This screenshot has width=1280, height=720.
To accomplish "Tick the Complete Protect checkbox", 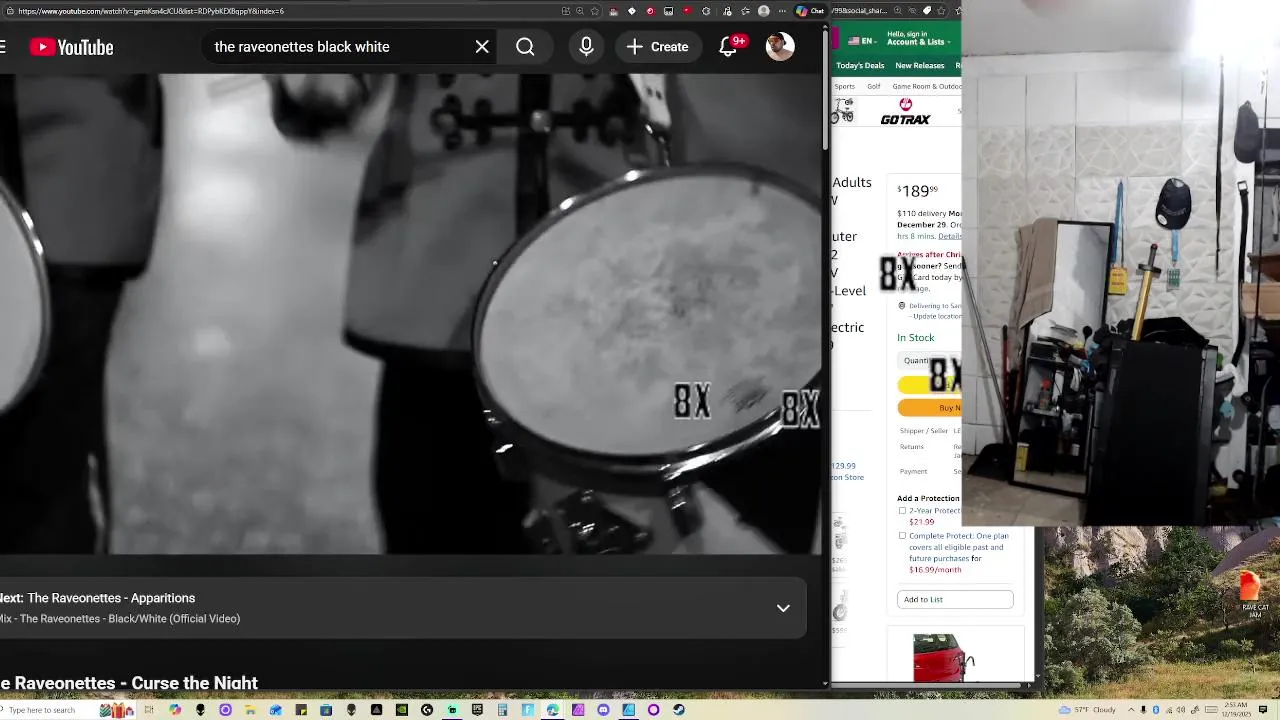I will click(902, 535).
